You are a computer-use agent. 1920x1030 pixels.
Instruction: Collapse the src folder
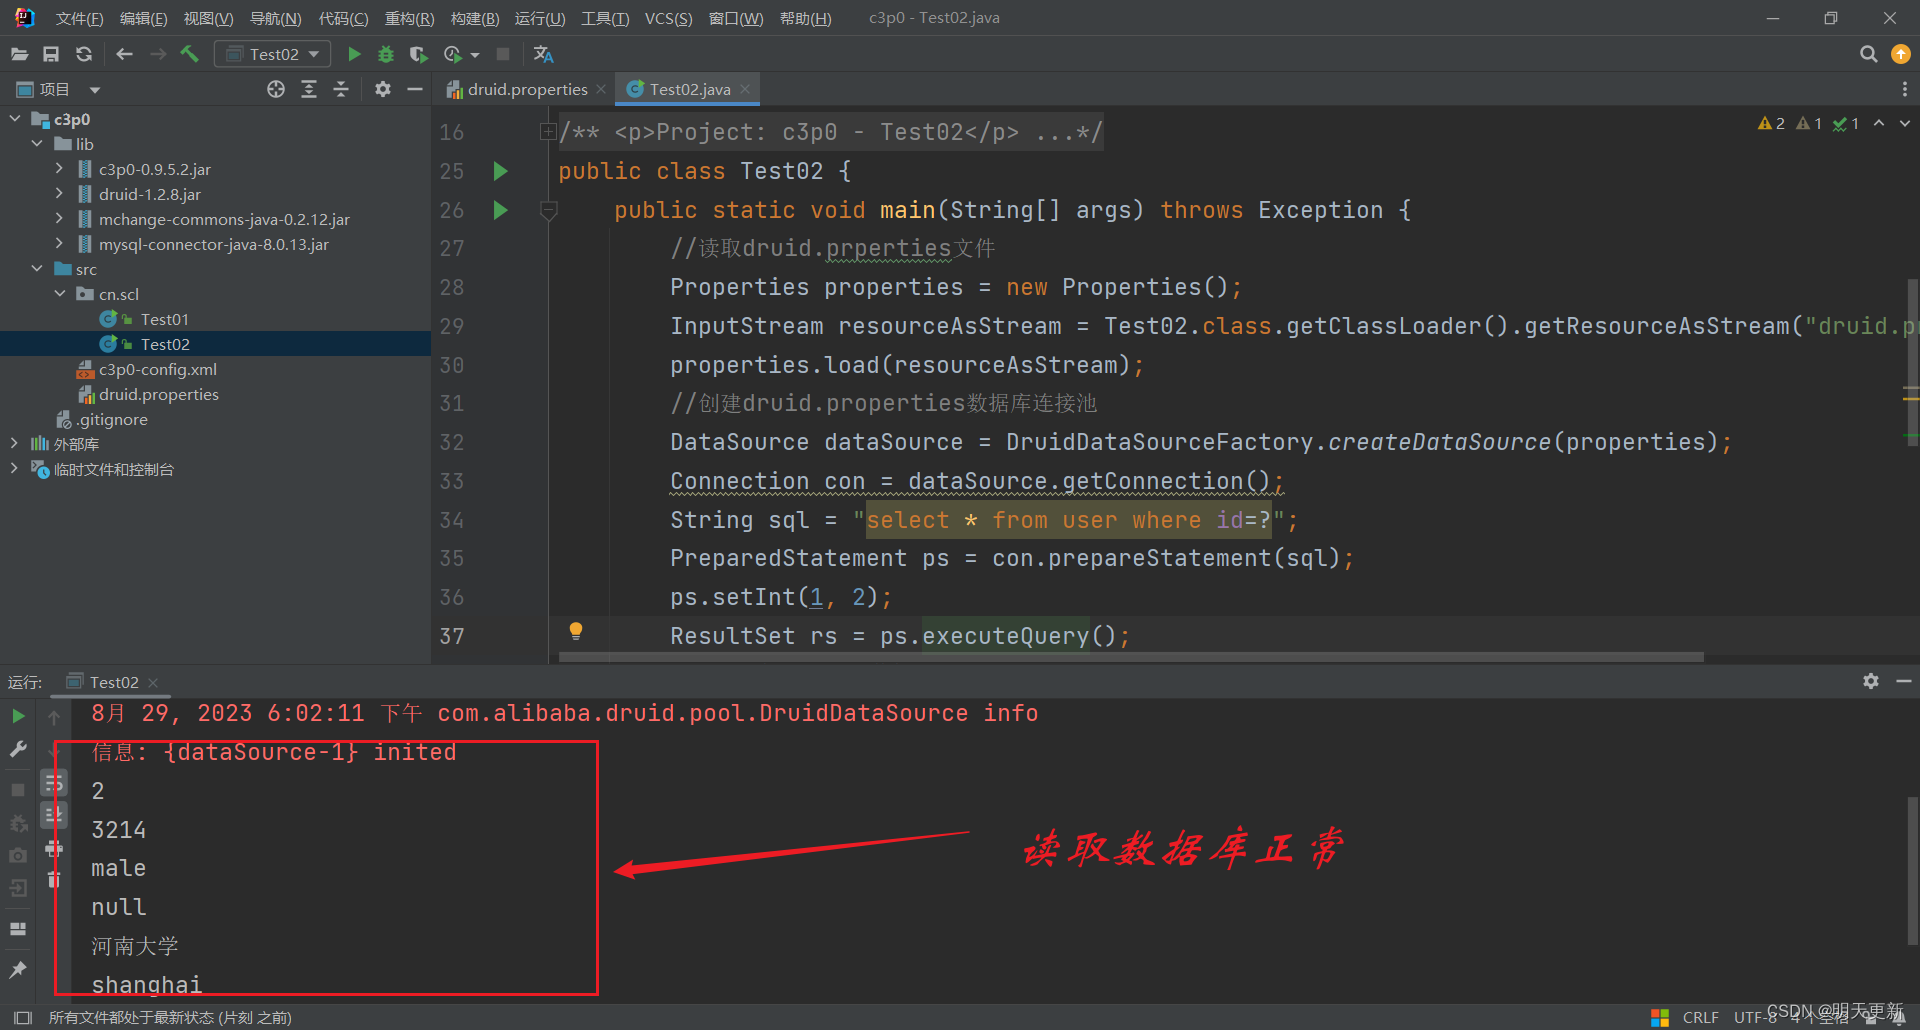37,268
